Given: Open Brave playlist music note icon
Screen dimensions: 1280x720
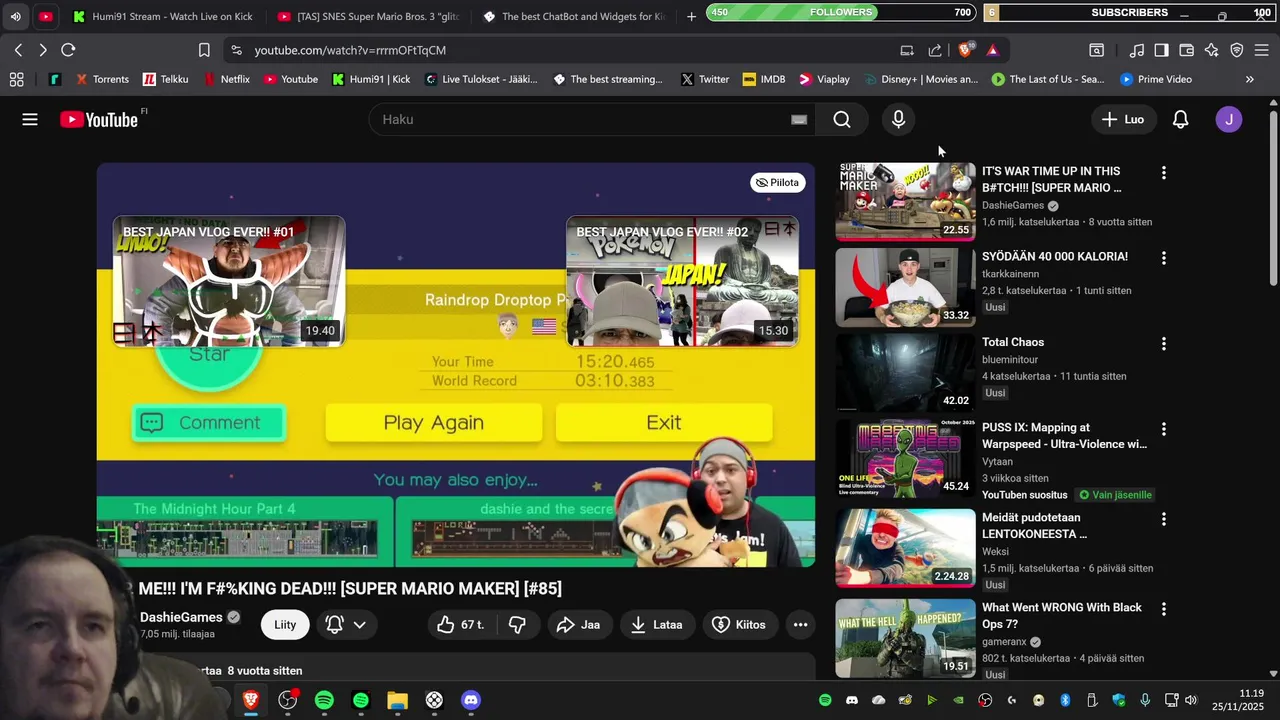Looking at the screenshot, I should point(1137,50).
